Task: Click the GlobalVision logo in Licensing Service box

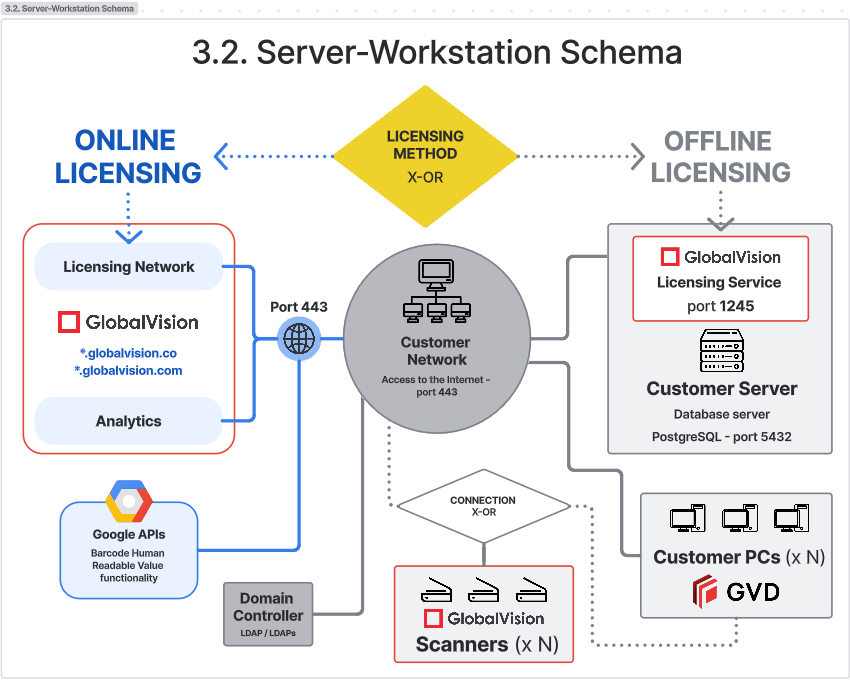Action: (720, 257)
